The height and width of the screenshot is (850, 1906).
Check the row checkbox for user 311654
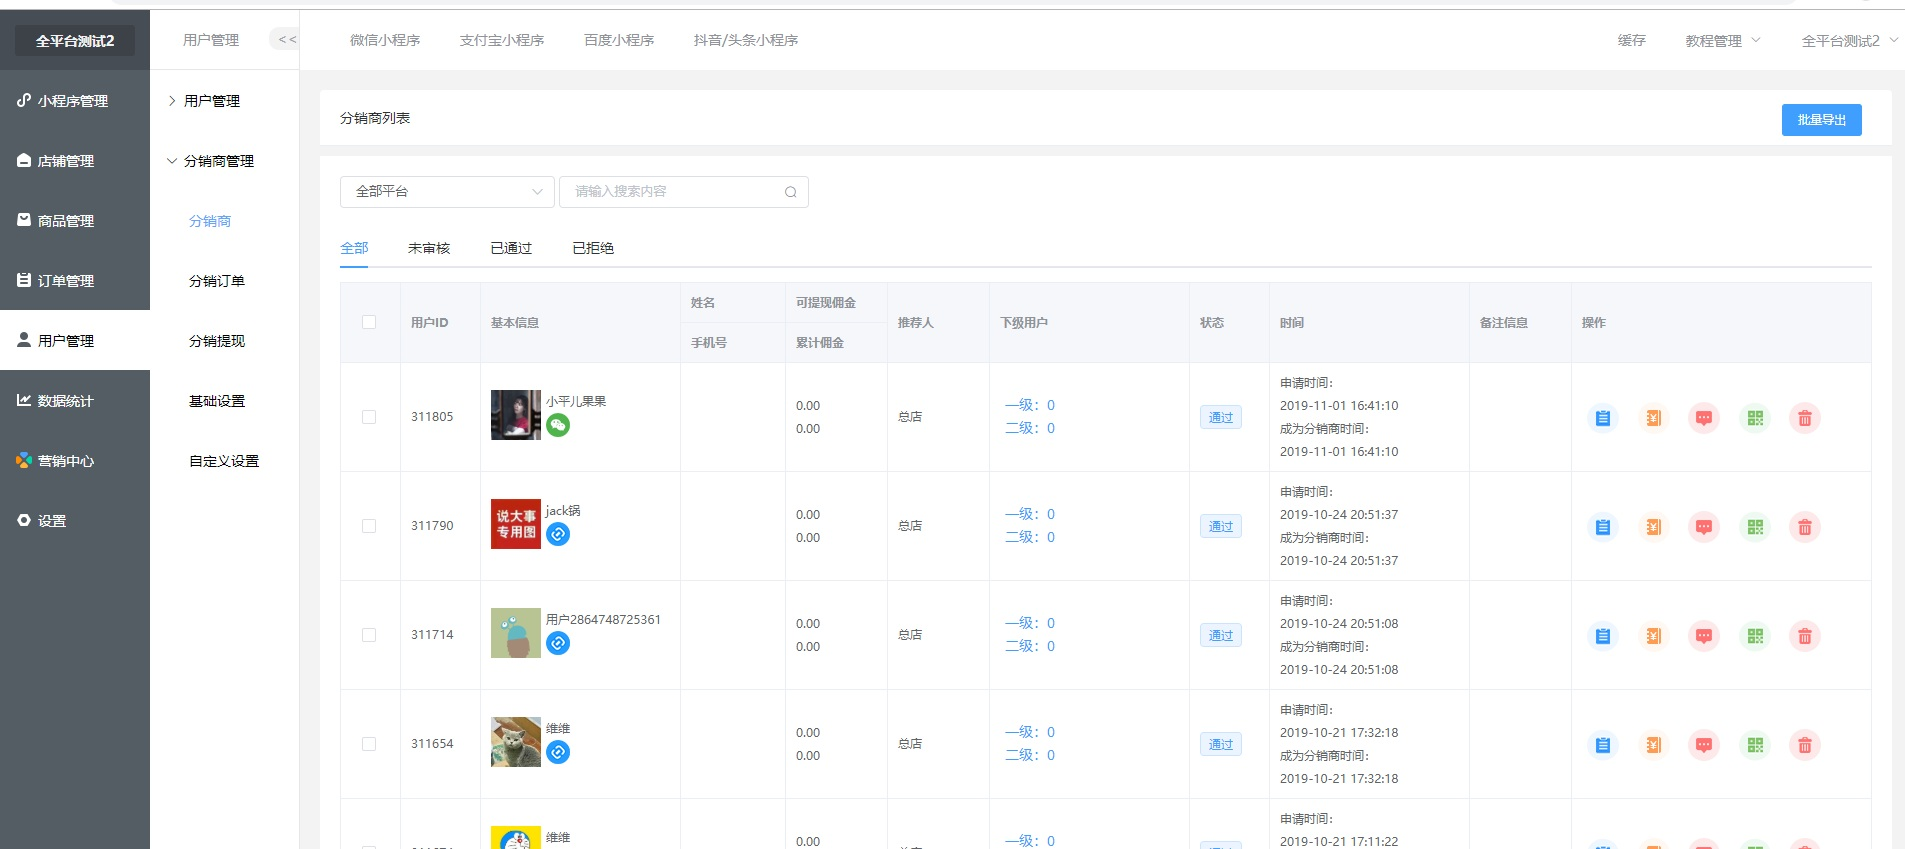[369, 744]
